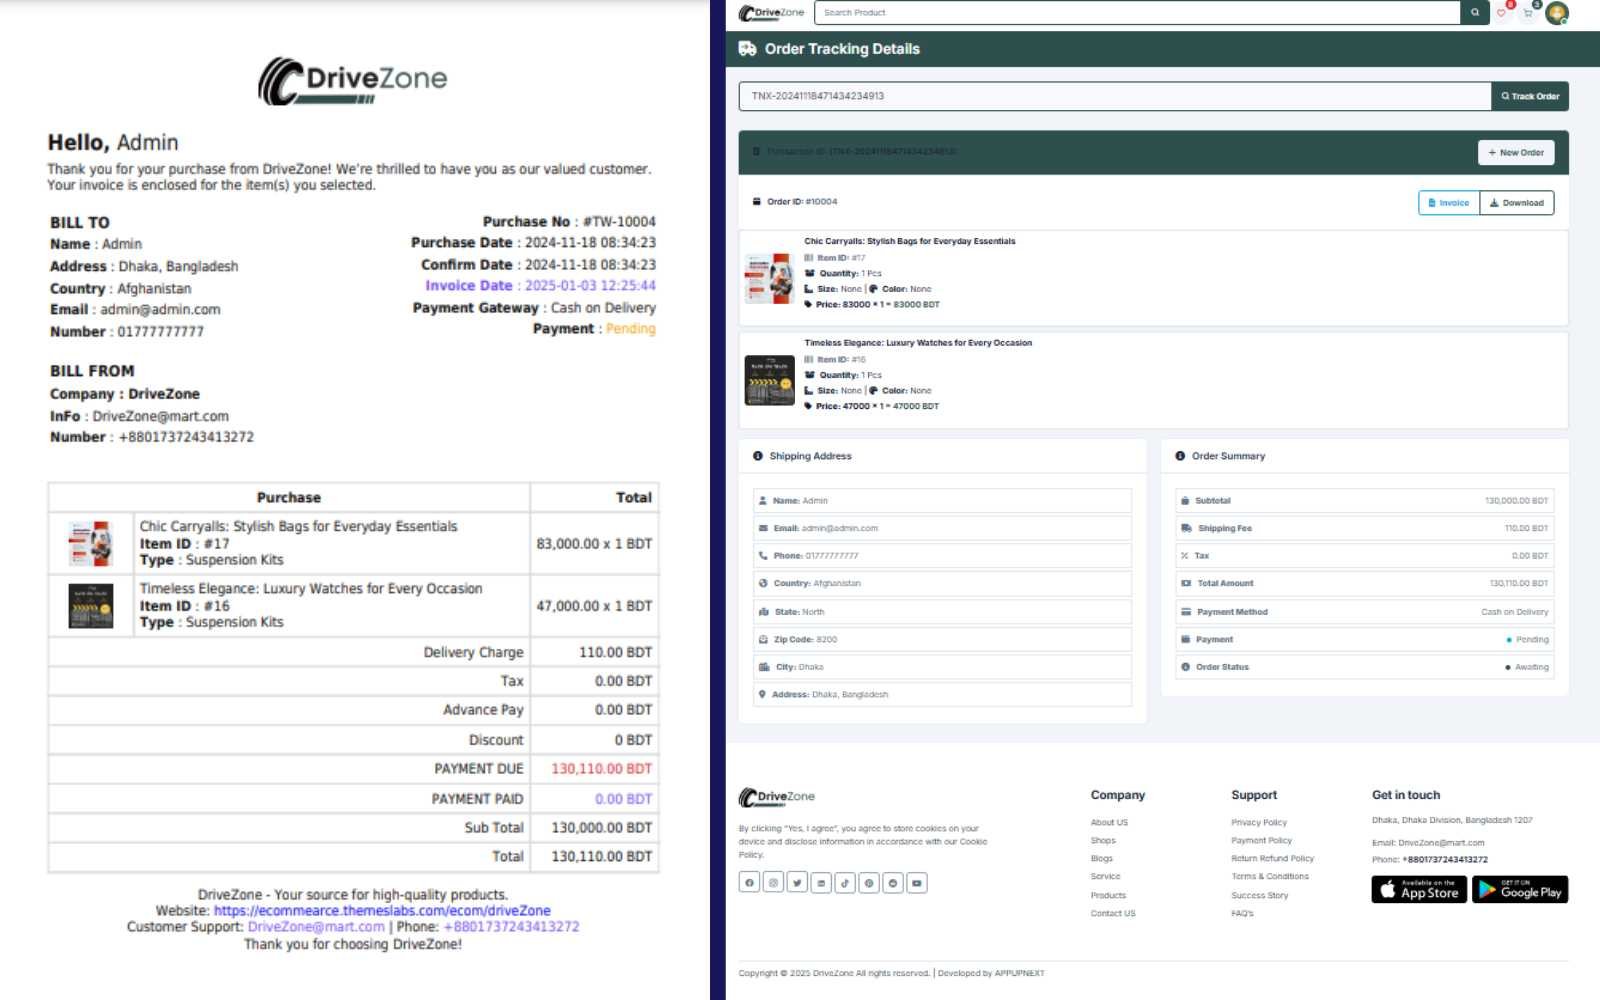
Task: Open Chic Carryalls product thumbnail in order
Action: pos(769,278)
